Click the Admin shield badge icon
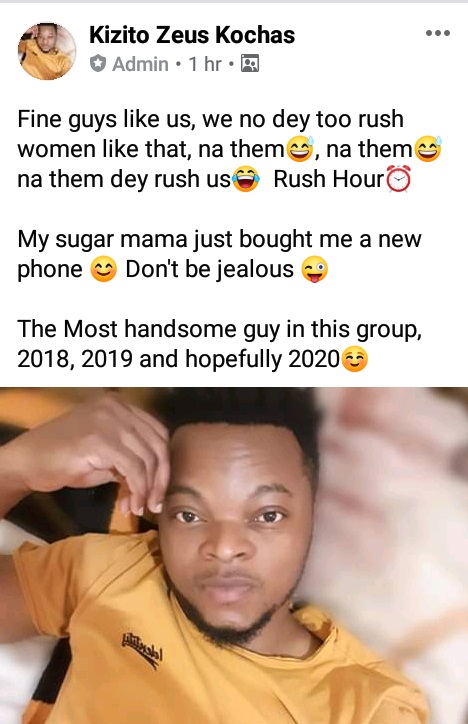This screenshot has width=468, height=724. point(97,64)
